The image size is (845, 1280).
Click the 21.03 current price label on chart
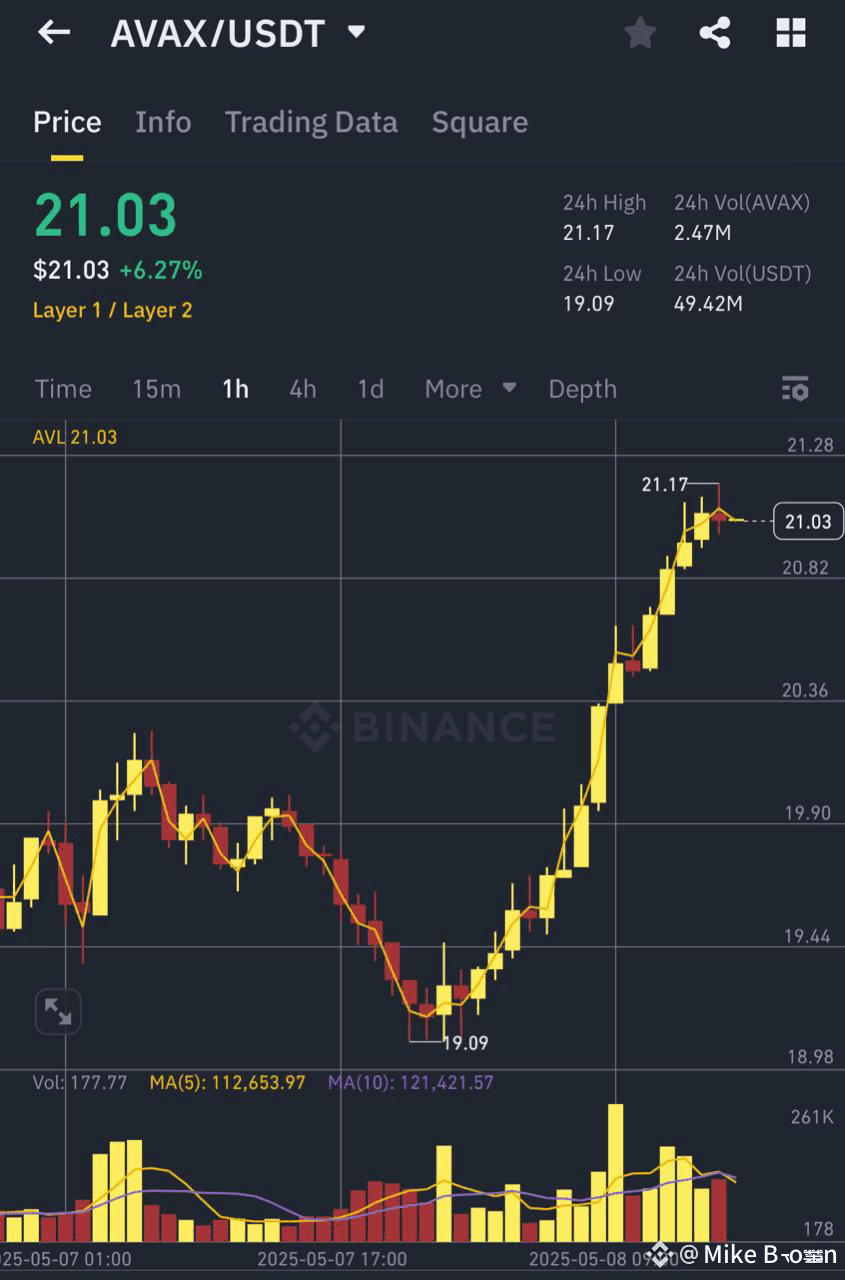(807, 521)
